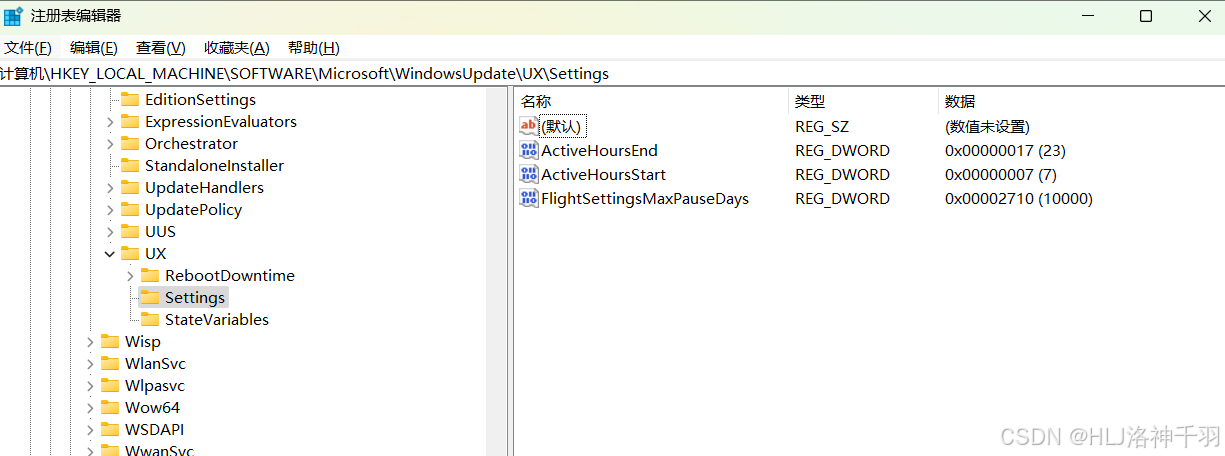Viewport: 1225px width, 456px height.
Task: Select the ActiveHoursEnd value name
Action: click(x=599, y=150)
